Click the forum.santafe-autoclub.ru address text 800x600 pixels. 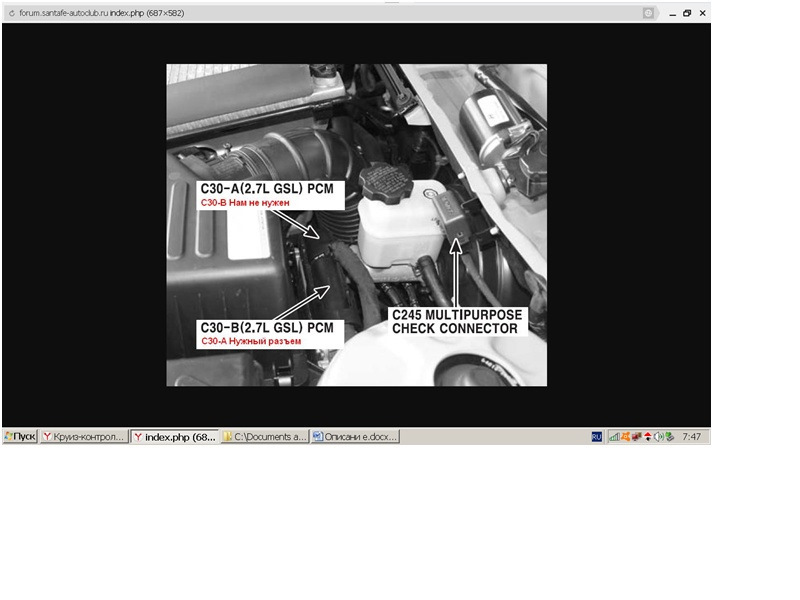pyautogui.click(x=64, y=13)
